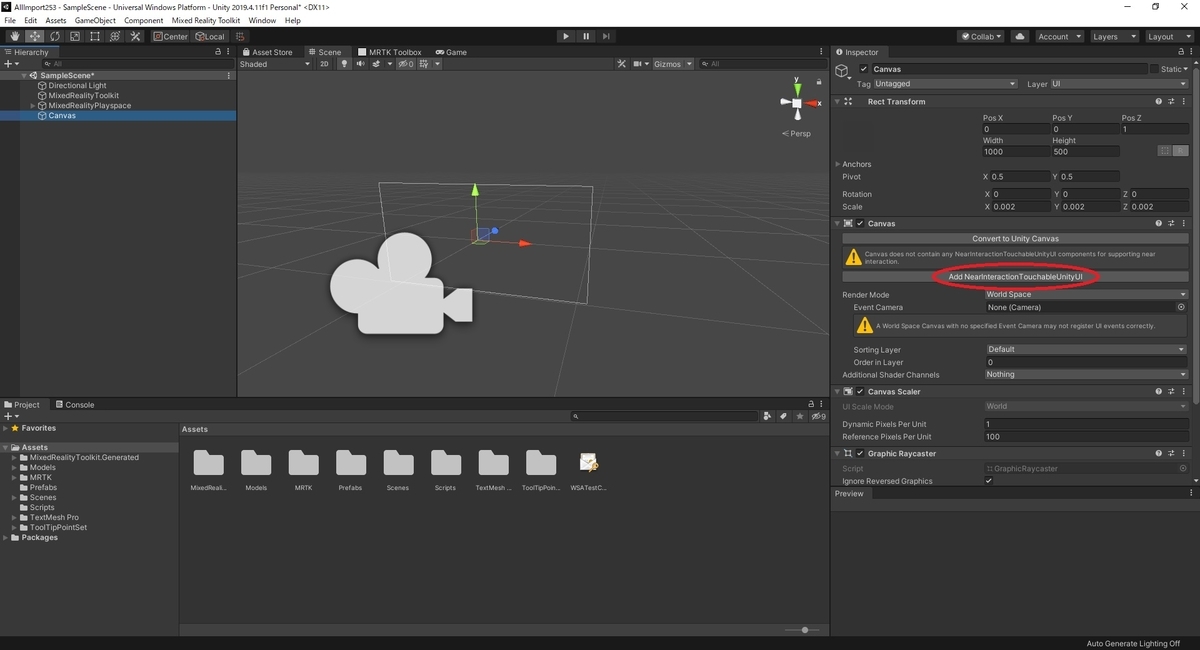Viewport: 1200px width, 650px height.
Task: Click the Pause button
Action: pyautogui.click(x=586, y=36)
